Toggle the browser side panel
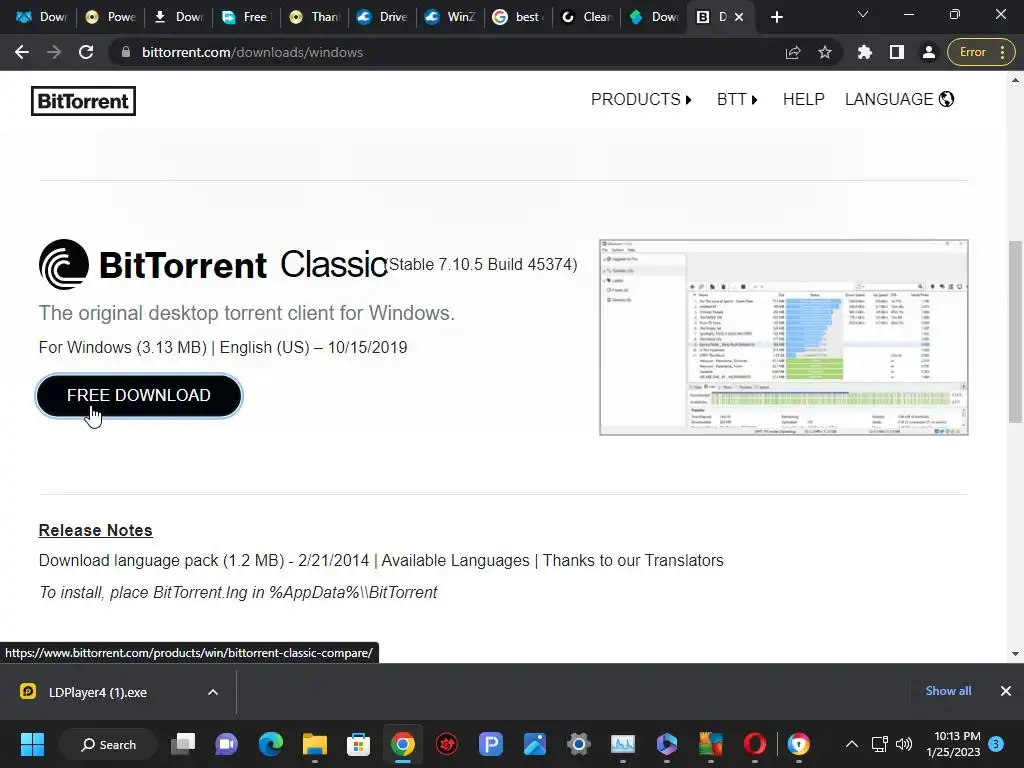The image size is (1024, 768). coord(897,52)
